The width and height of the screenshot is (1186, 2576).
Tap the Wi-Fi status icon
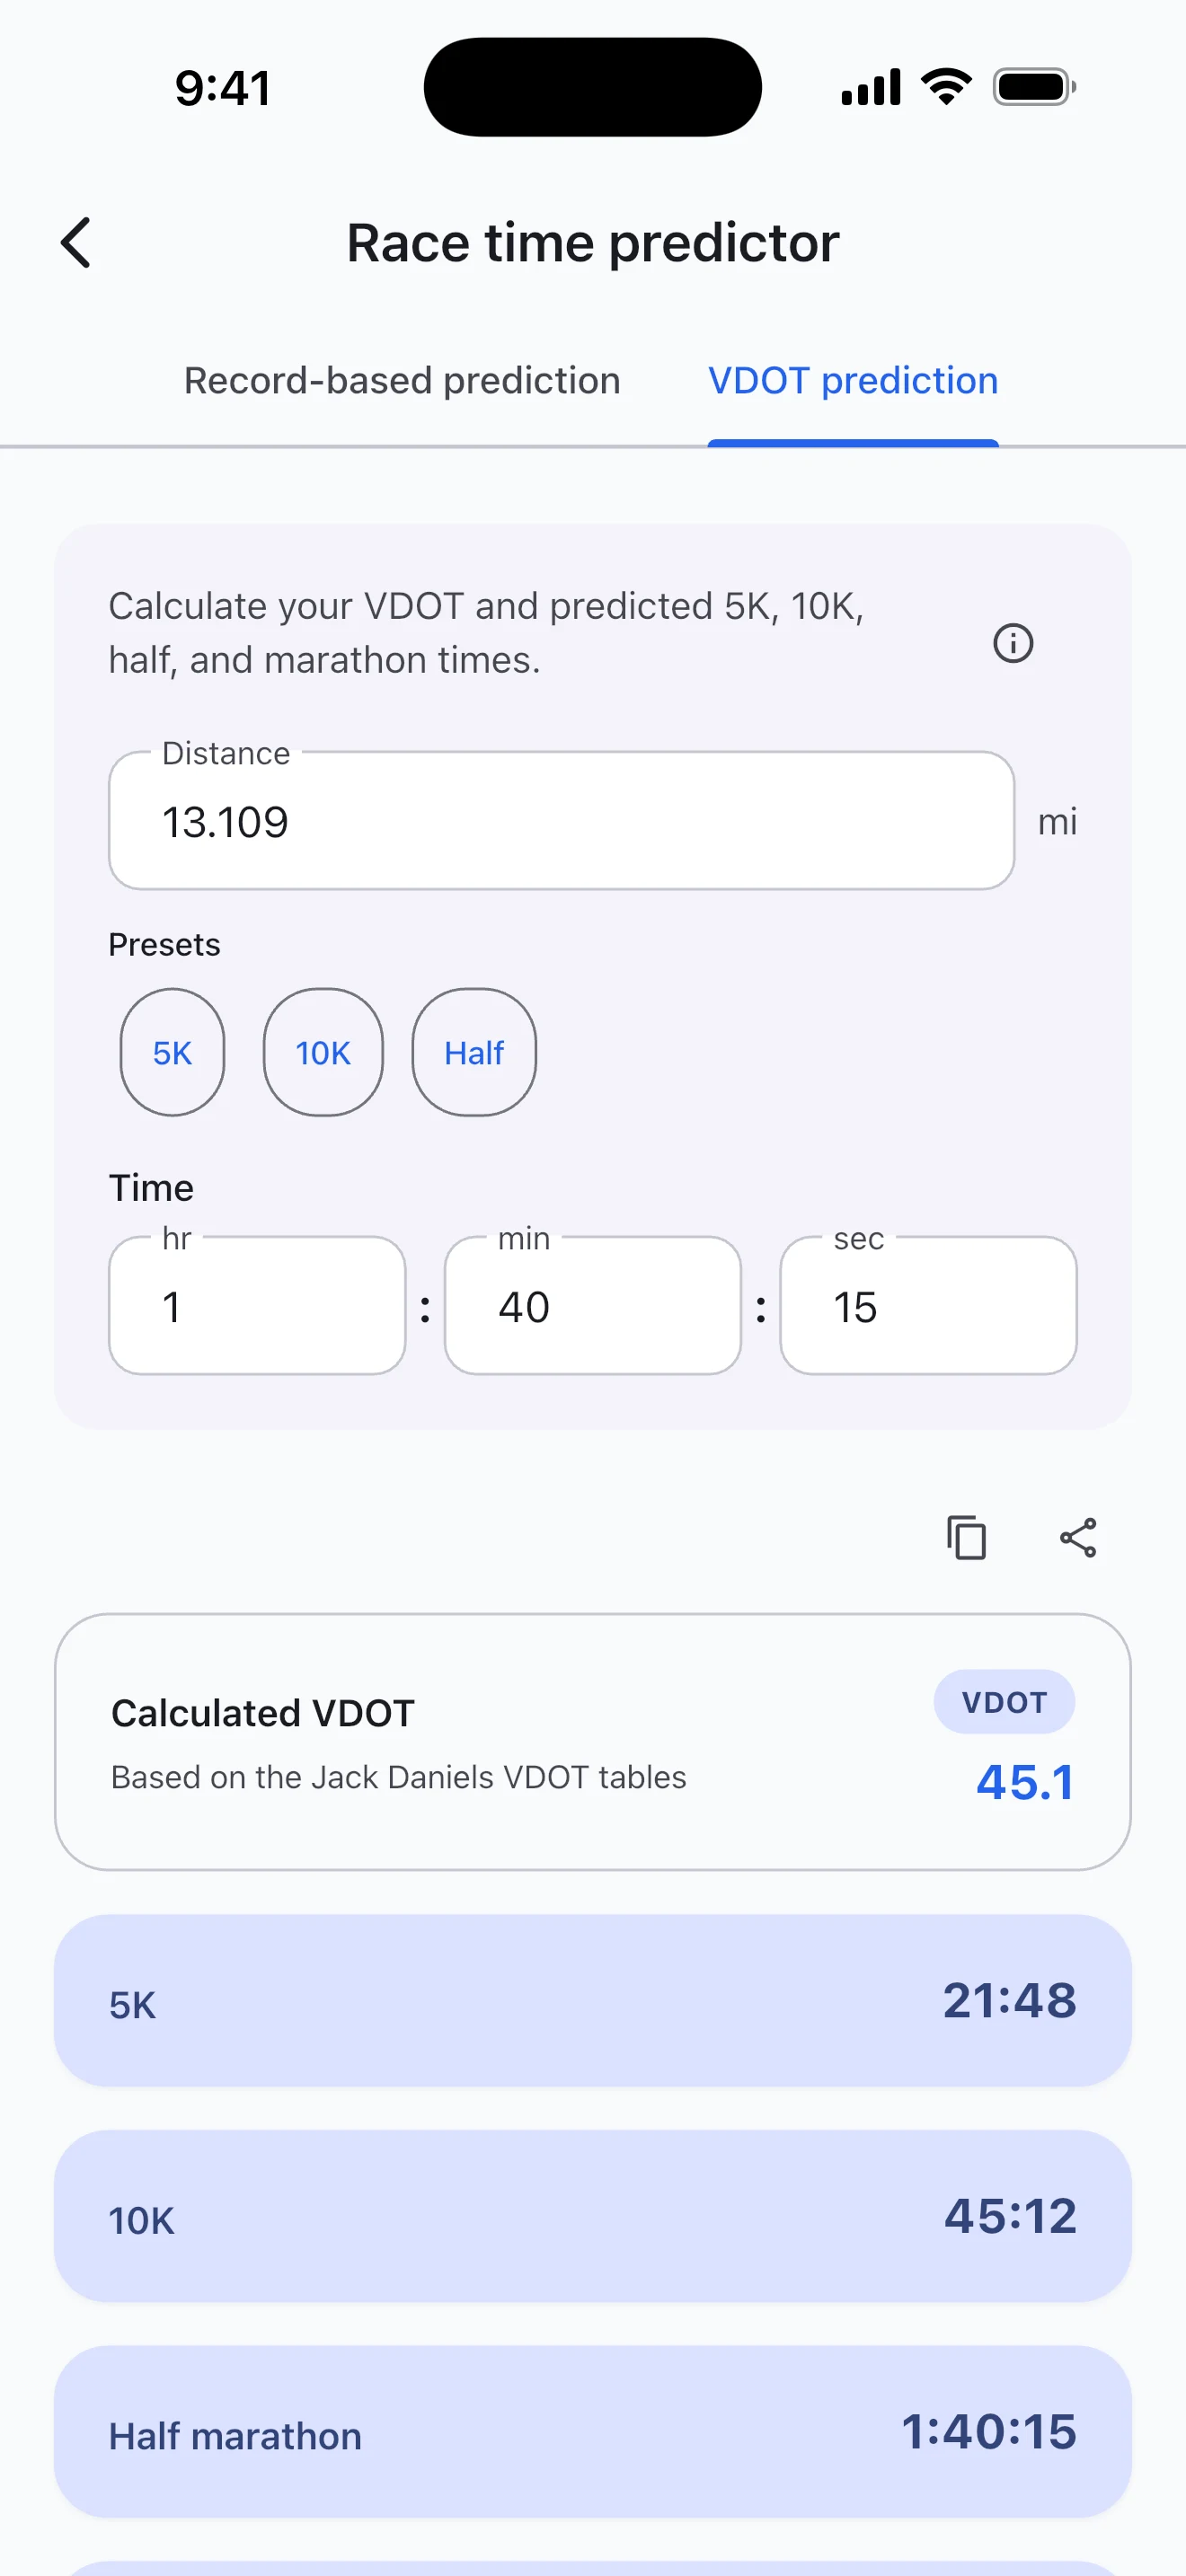point(946,87)
